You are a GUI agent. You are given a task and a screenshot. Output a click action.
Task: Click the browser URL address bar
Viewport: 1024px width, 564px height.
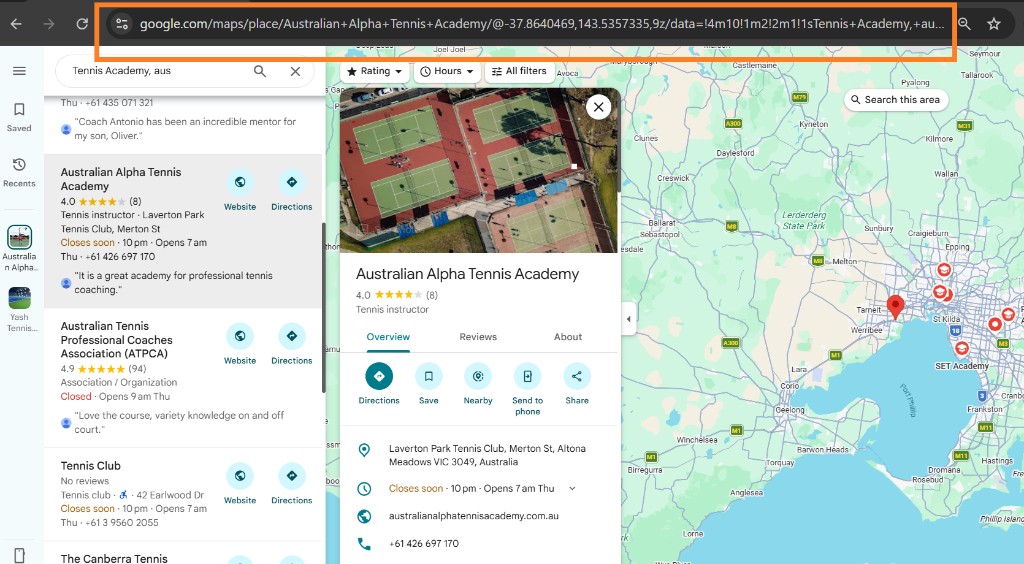[x=541, y=24]
